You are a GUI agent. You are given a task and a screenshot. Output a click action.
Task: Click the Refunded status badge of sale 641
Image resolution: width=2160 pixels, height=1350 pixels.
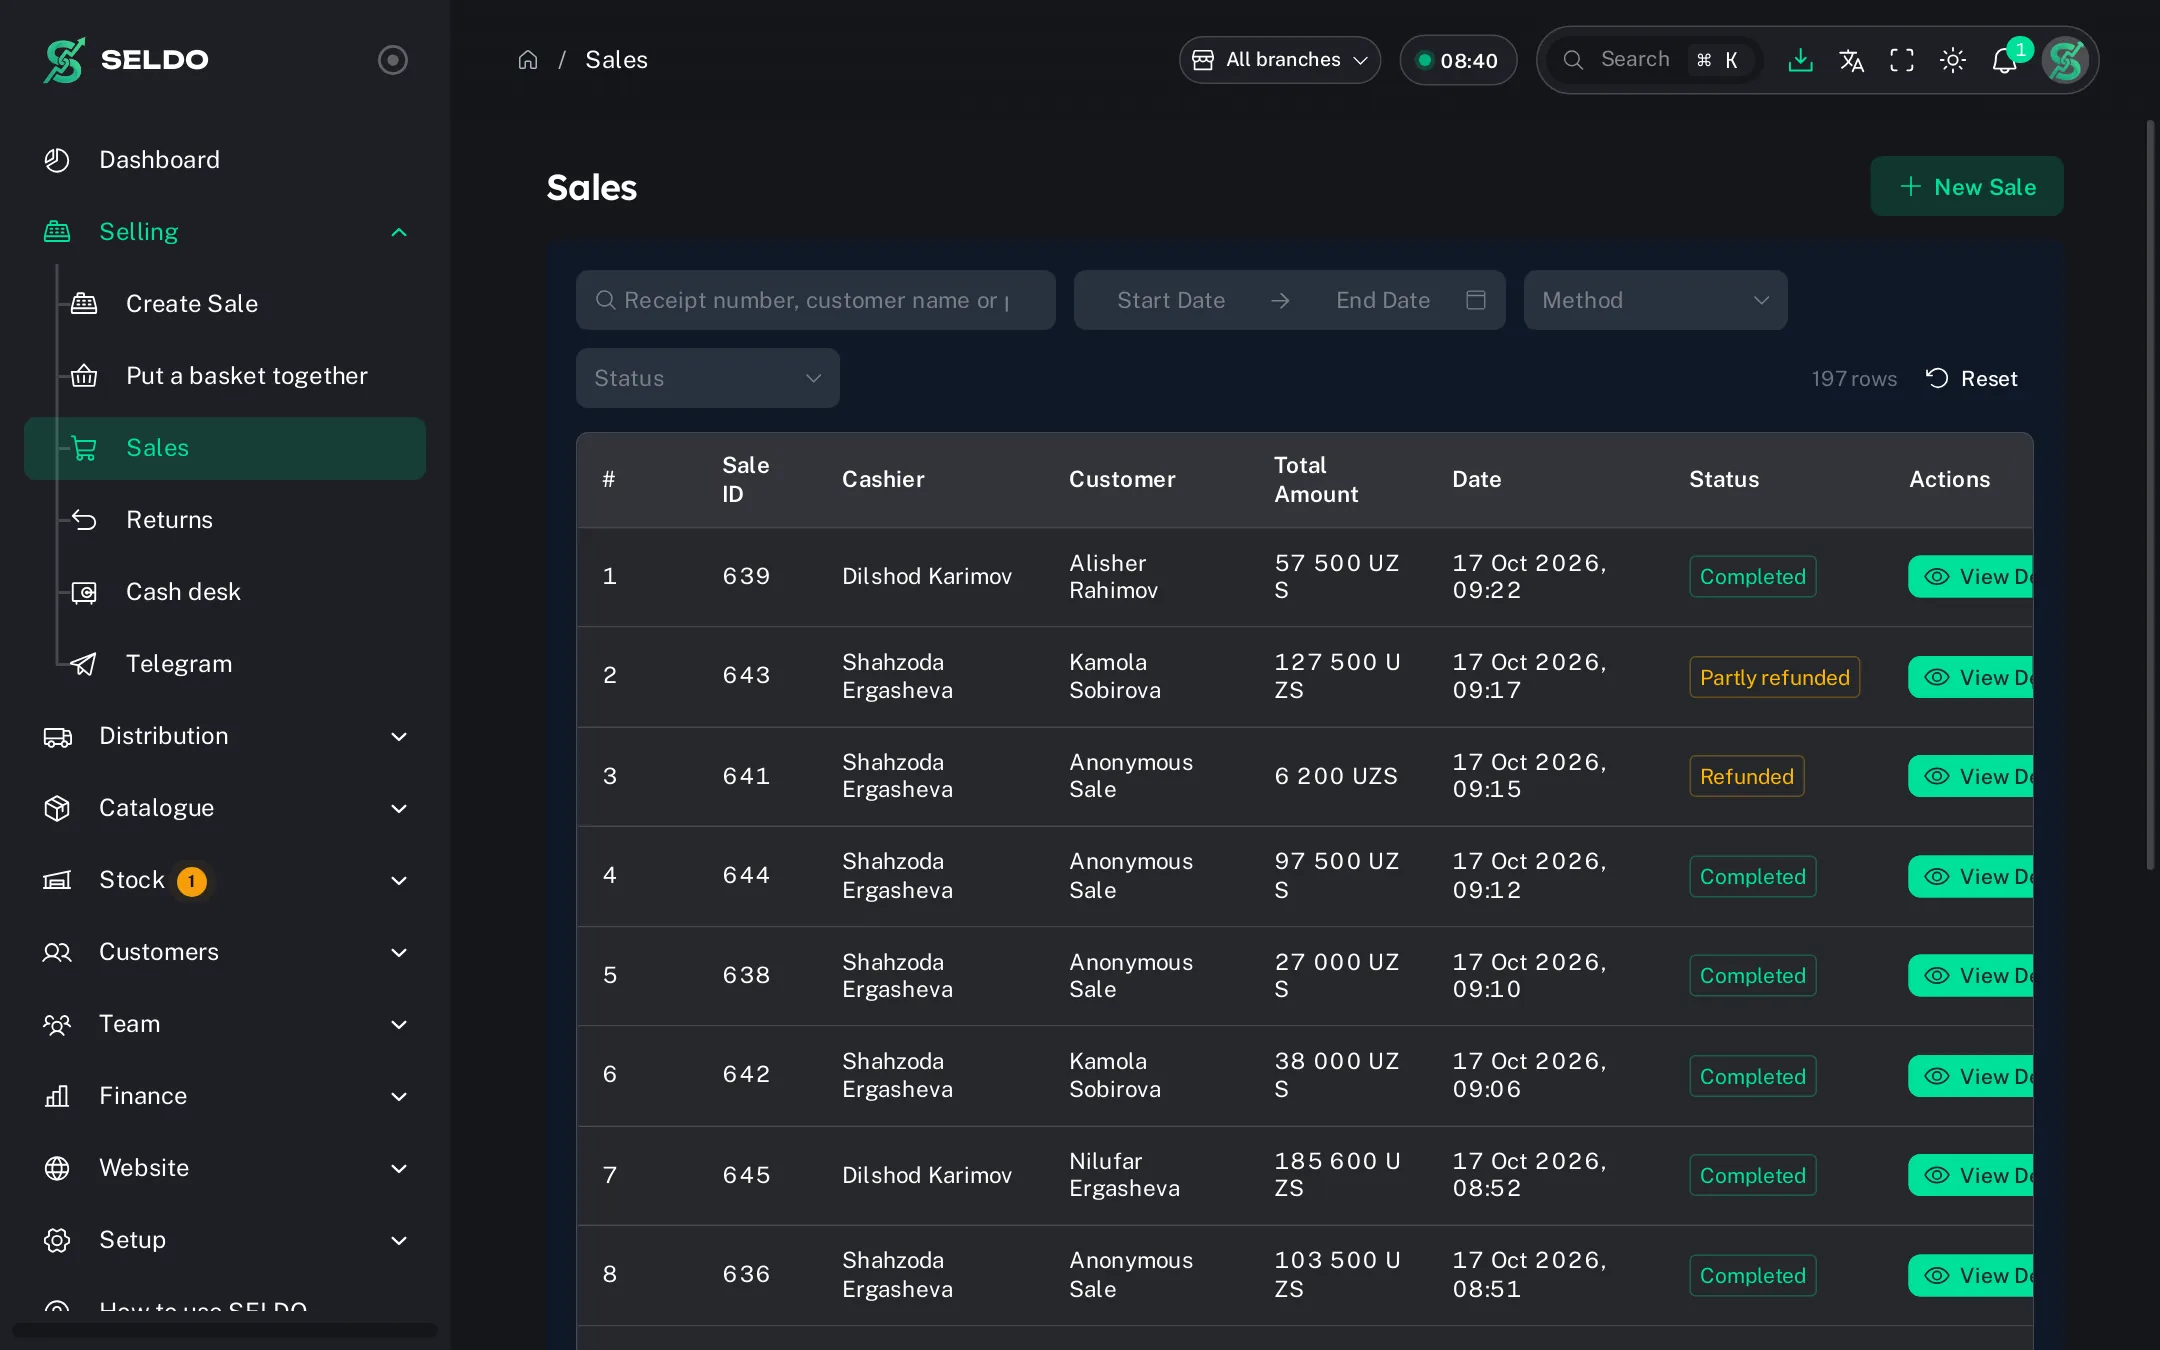click(x=1747, y=776)
